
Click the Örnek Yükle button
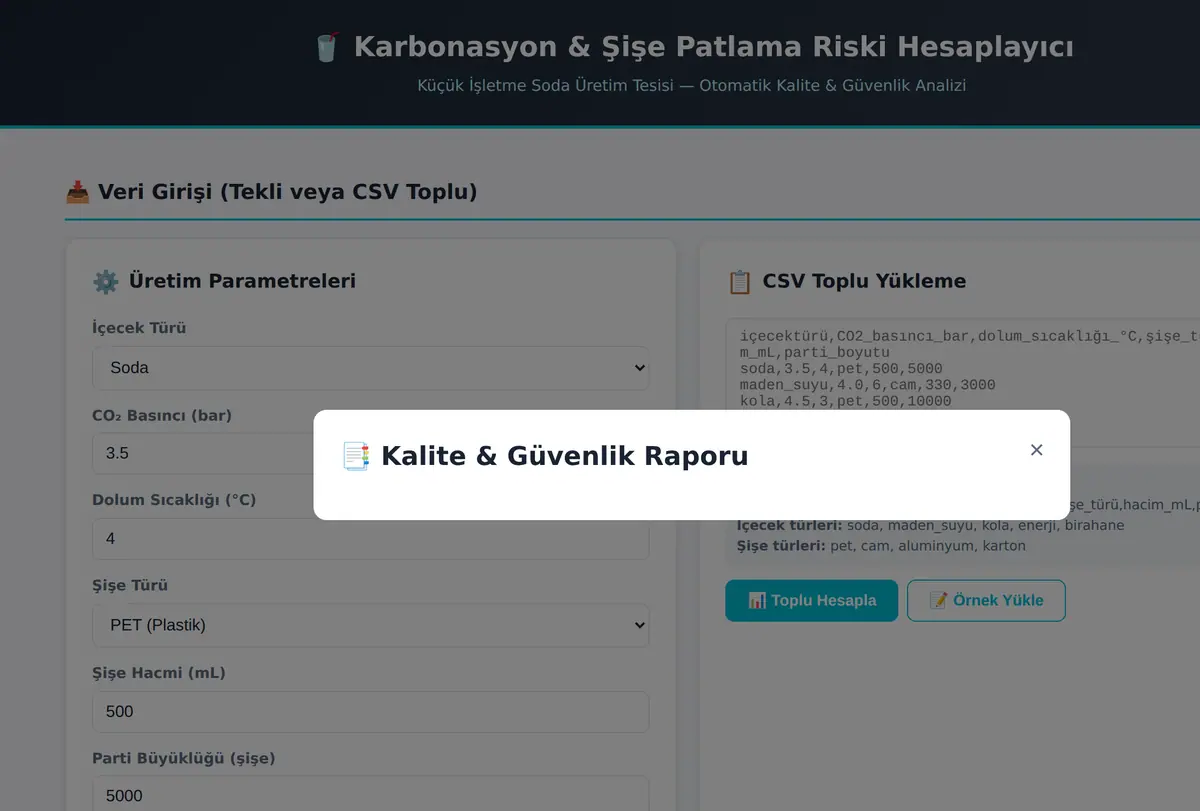[986, 601]
